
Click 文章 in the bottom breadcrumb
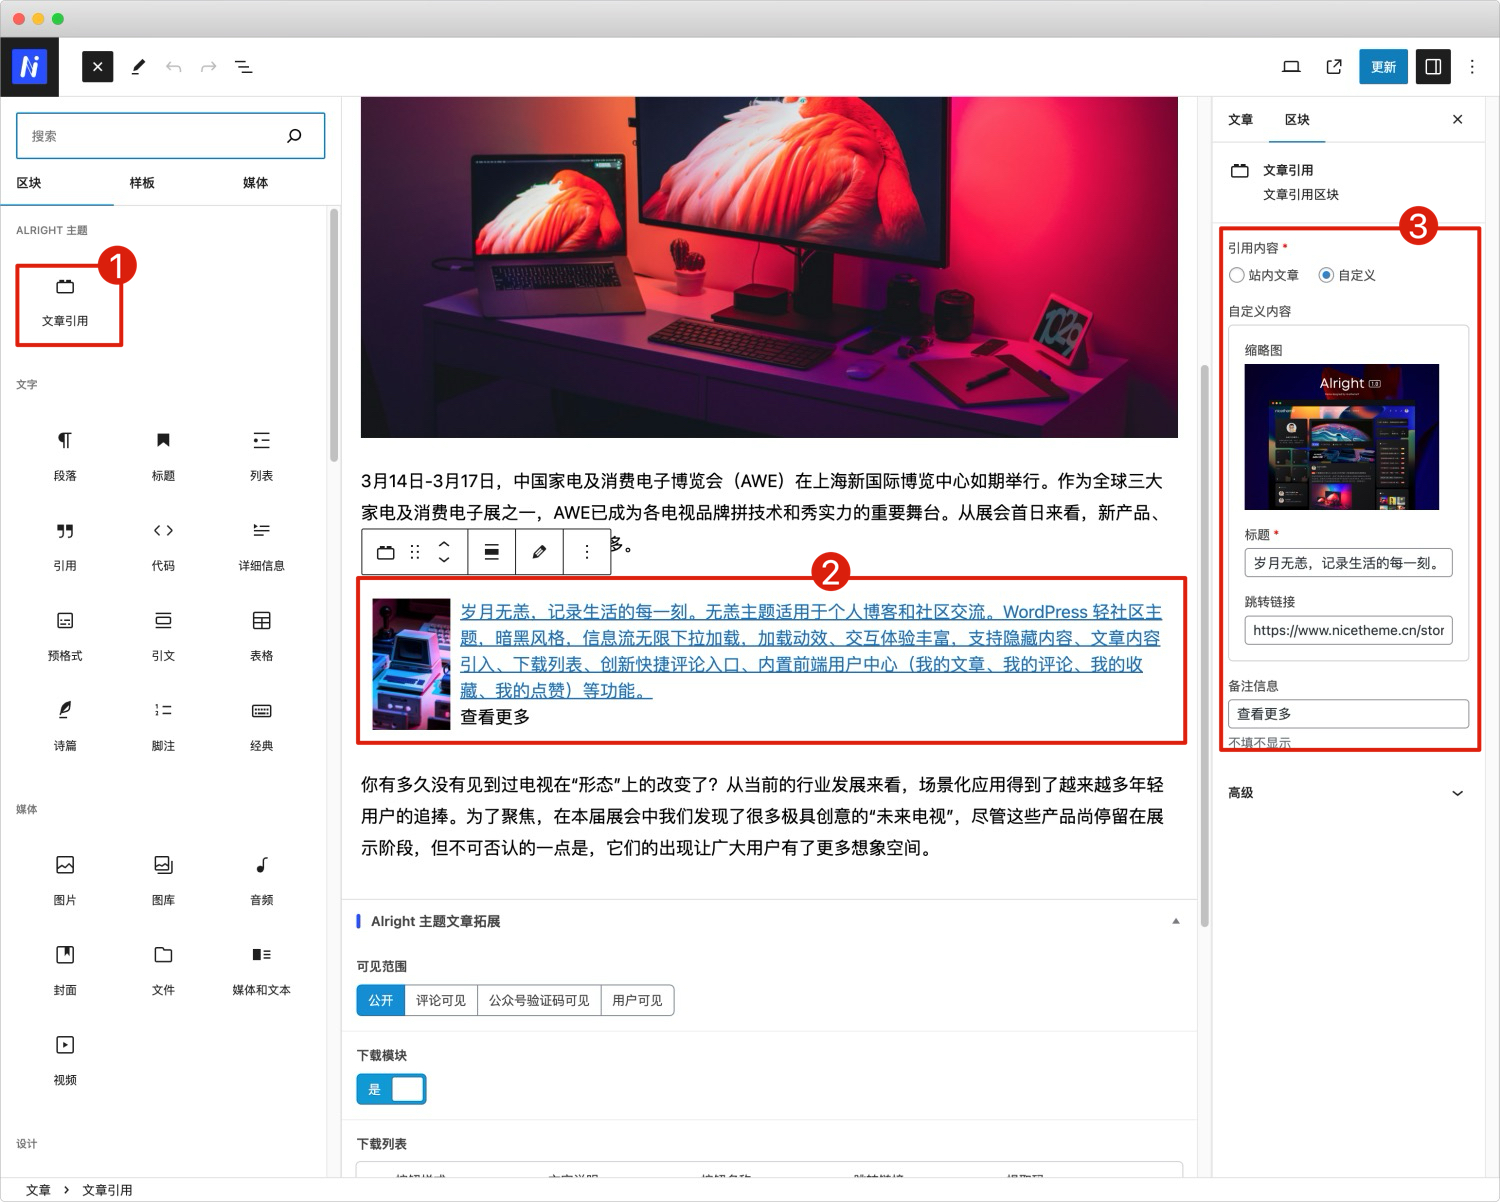point(38,1190)
